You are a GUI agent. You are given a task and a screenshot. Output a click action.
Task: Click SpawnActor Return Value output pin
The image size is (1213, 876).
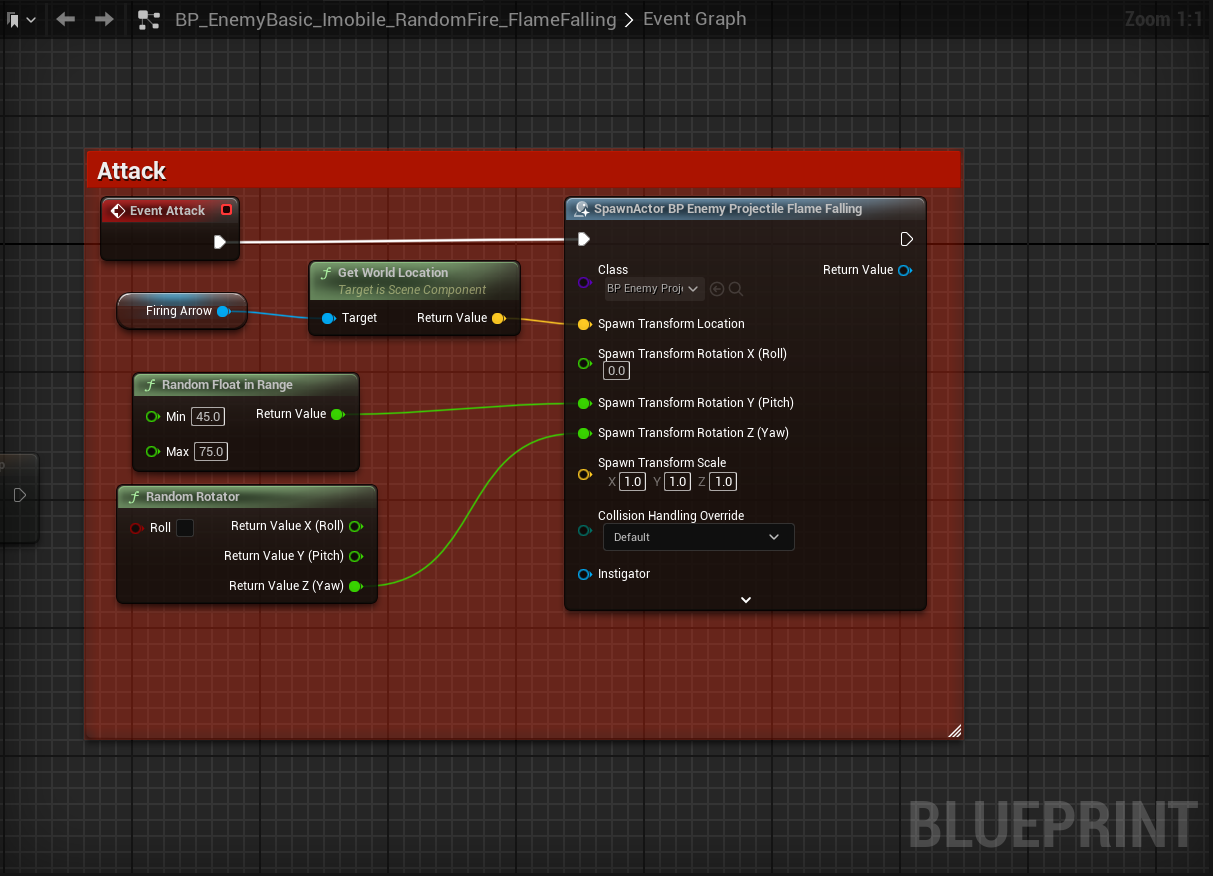pyautogui.click(x=905, y=270)
